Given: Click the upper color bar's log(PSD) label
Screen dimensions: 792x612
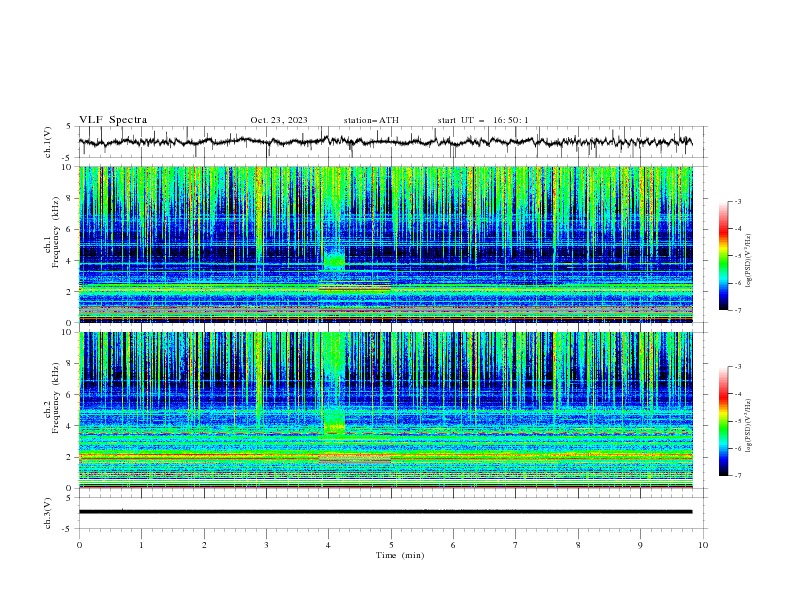Looking at the screenshot, I should click(749, 261).
